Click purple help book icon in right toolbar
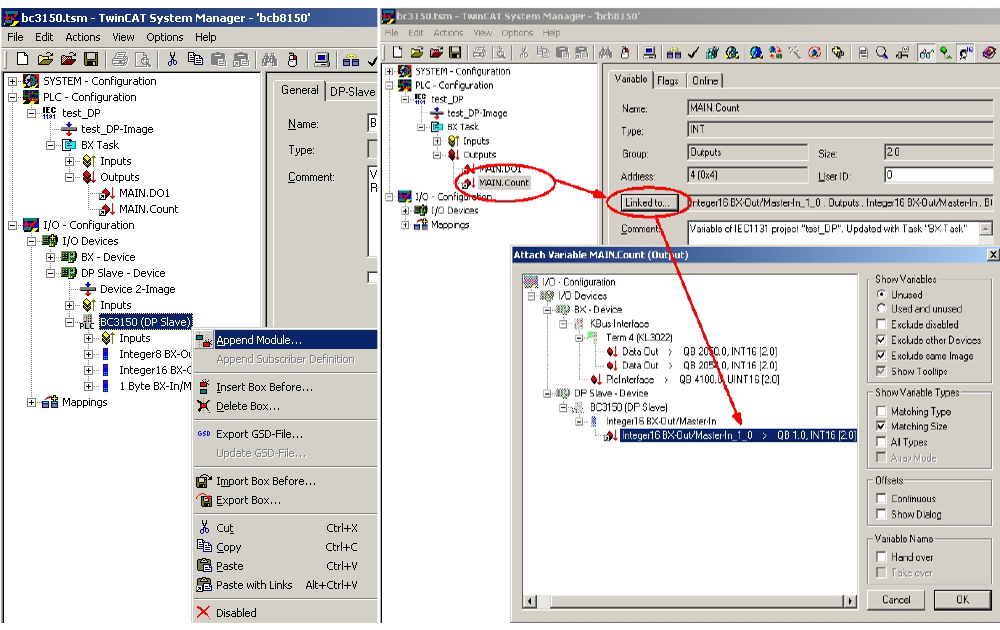Image resolution: width=1000 pixels, height=630 pixels. point(989,52)
